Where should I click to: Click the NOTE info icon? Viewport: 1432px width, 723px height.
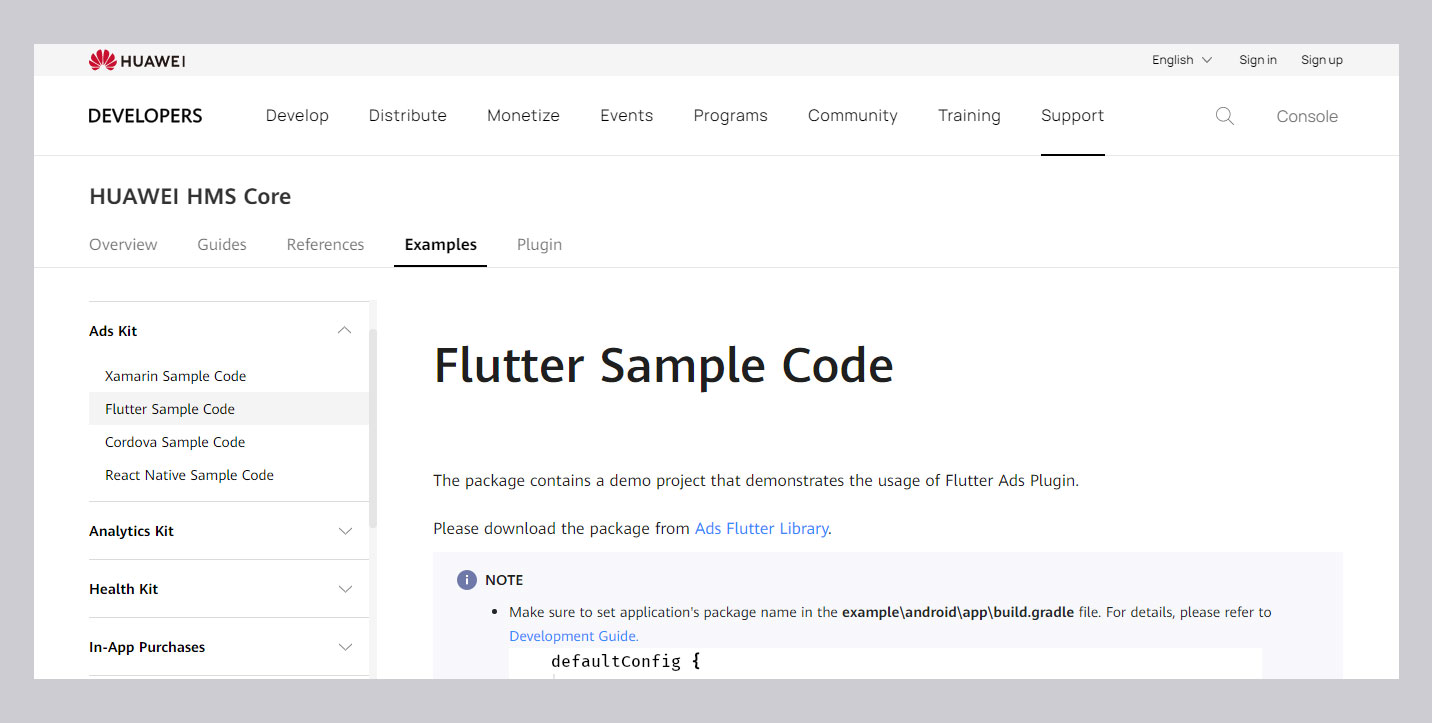tap(466, 580)
